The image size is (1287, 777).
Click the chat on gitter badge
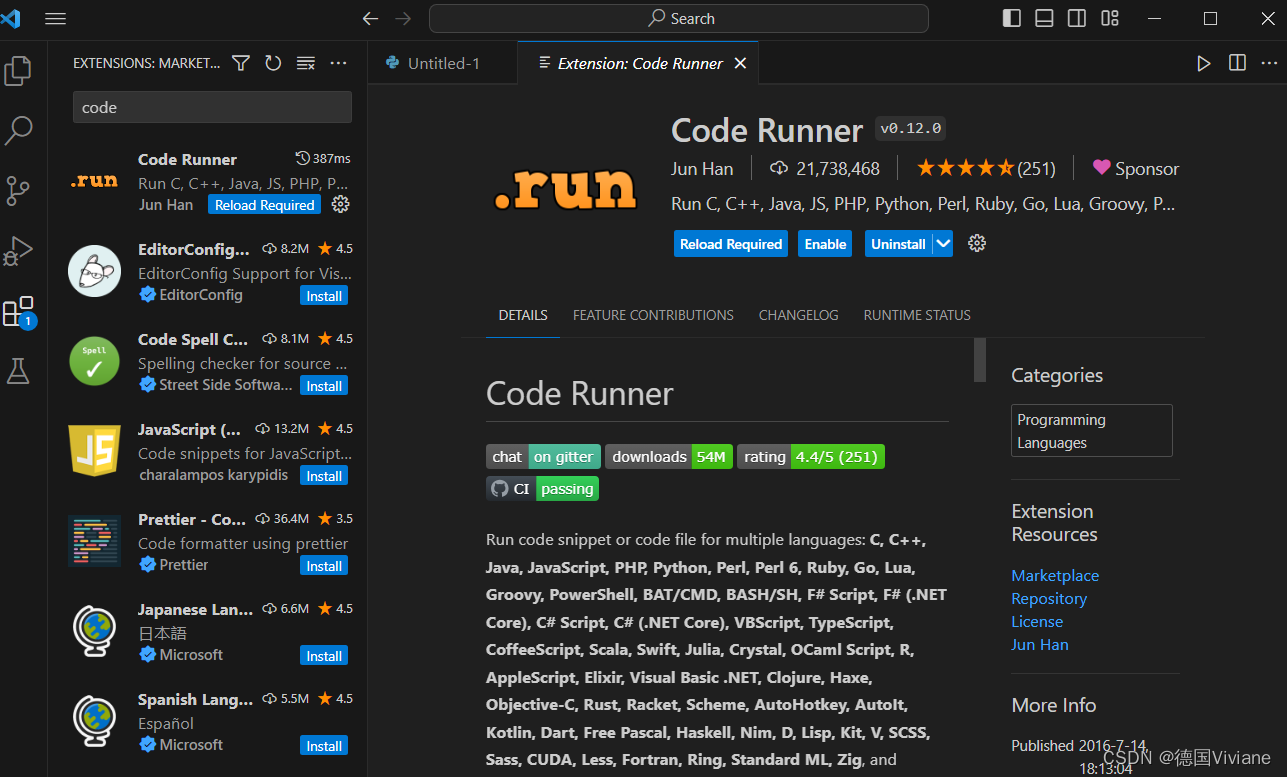tap(543, 457)
